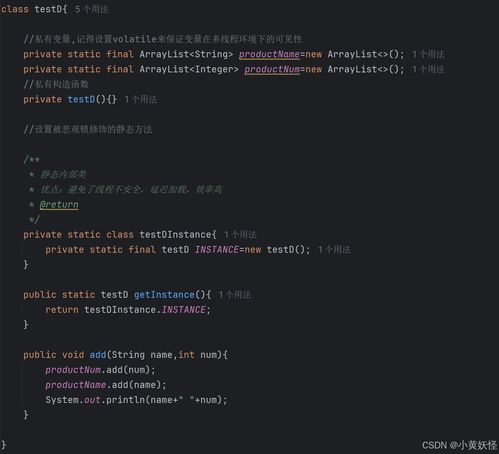Click the productNum.add(num) call line
The width and height of the screenshot is (499, 454).
(100, 370)
